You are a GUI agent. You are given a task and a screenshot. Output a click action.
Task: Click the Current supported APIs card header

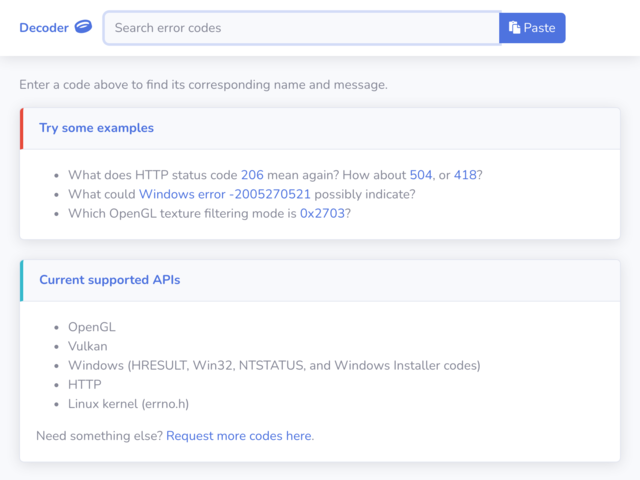pos(110,280)
